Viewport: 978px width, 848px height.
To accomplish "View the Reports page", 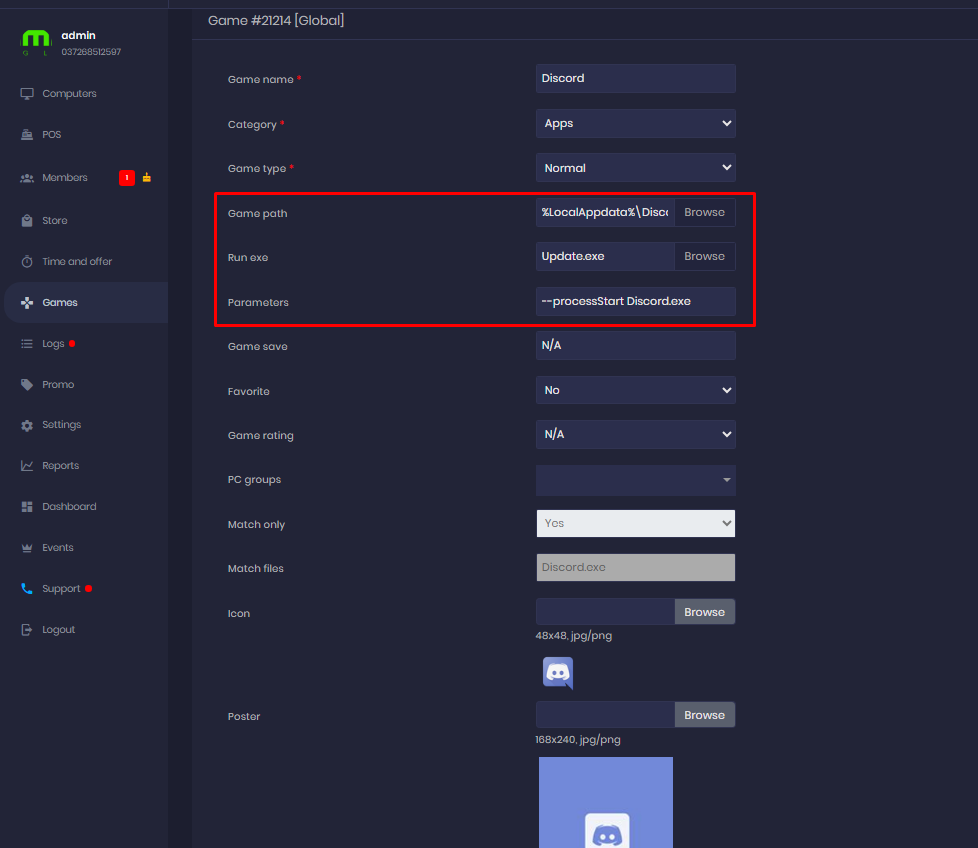I will [61, 466].
